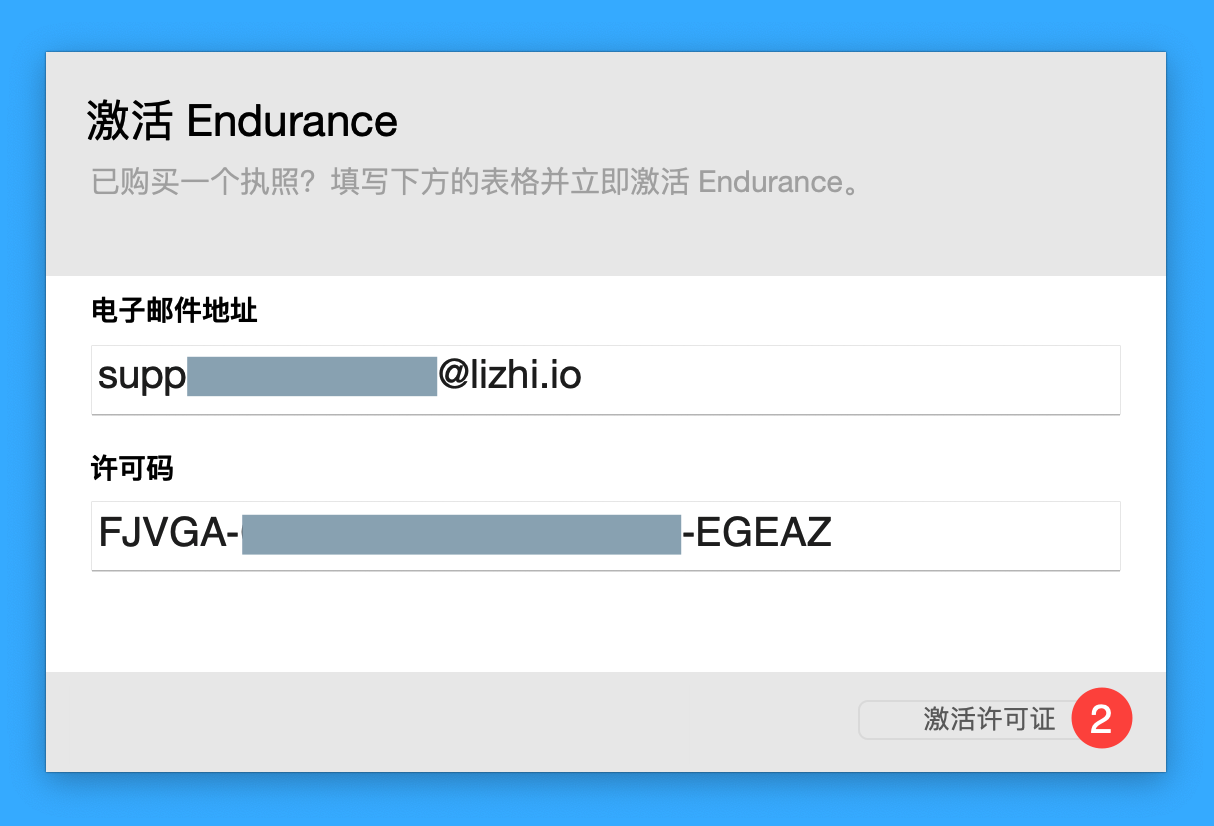
Task: Click empty space right of EGEAZ
Action: click(975, 535)
